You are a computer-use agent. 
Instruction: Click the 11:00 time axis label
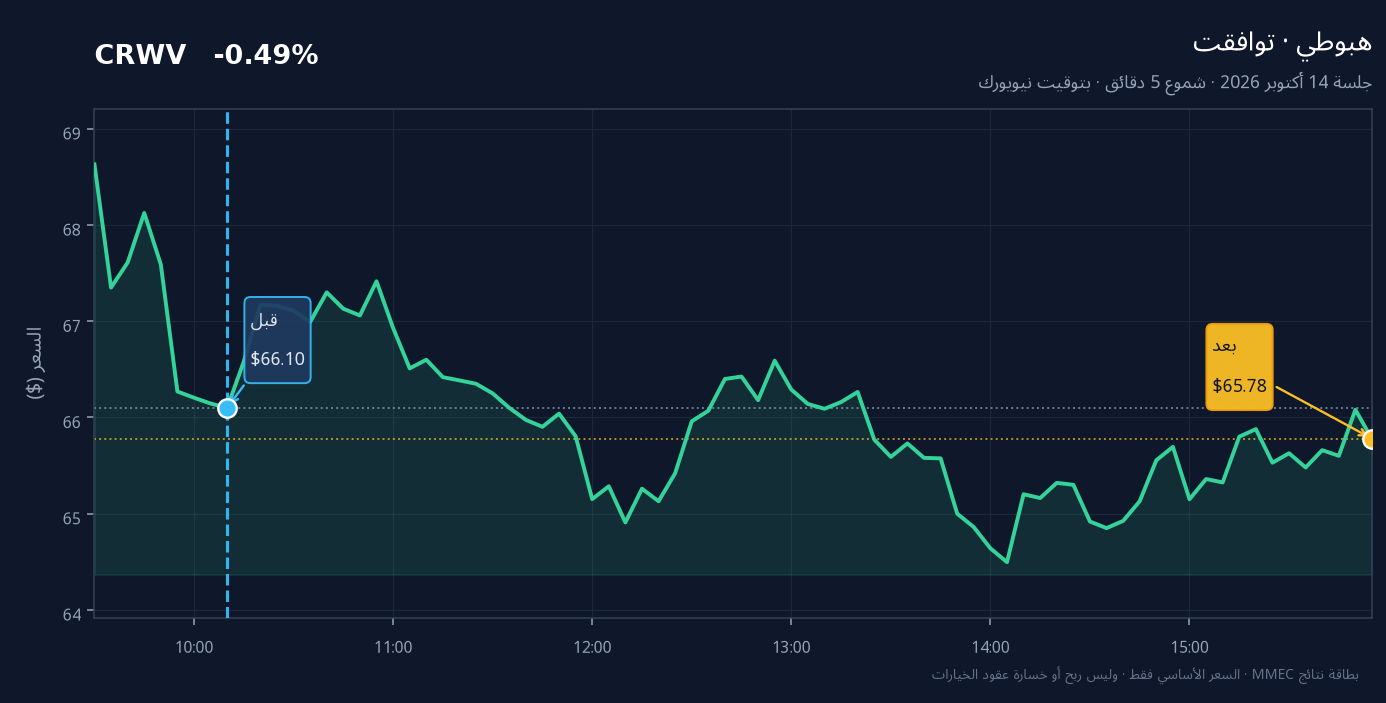393,647
